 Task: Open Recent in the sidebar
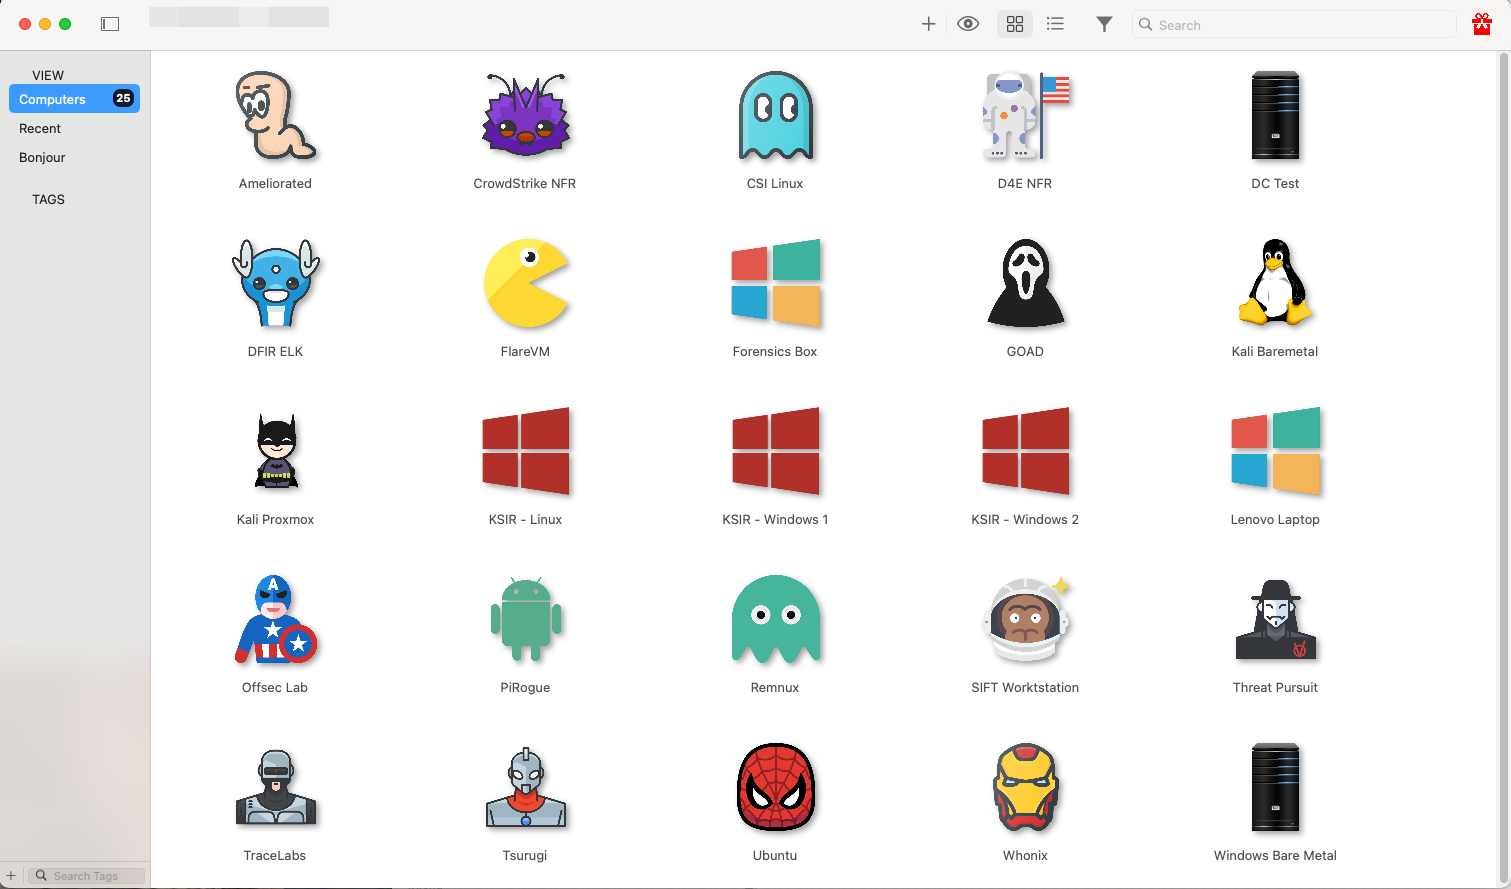40,128
